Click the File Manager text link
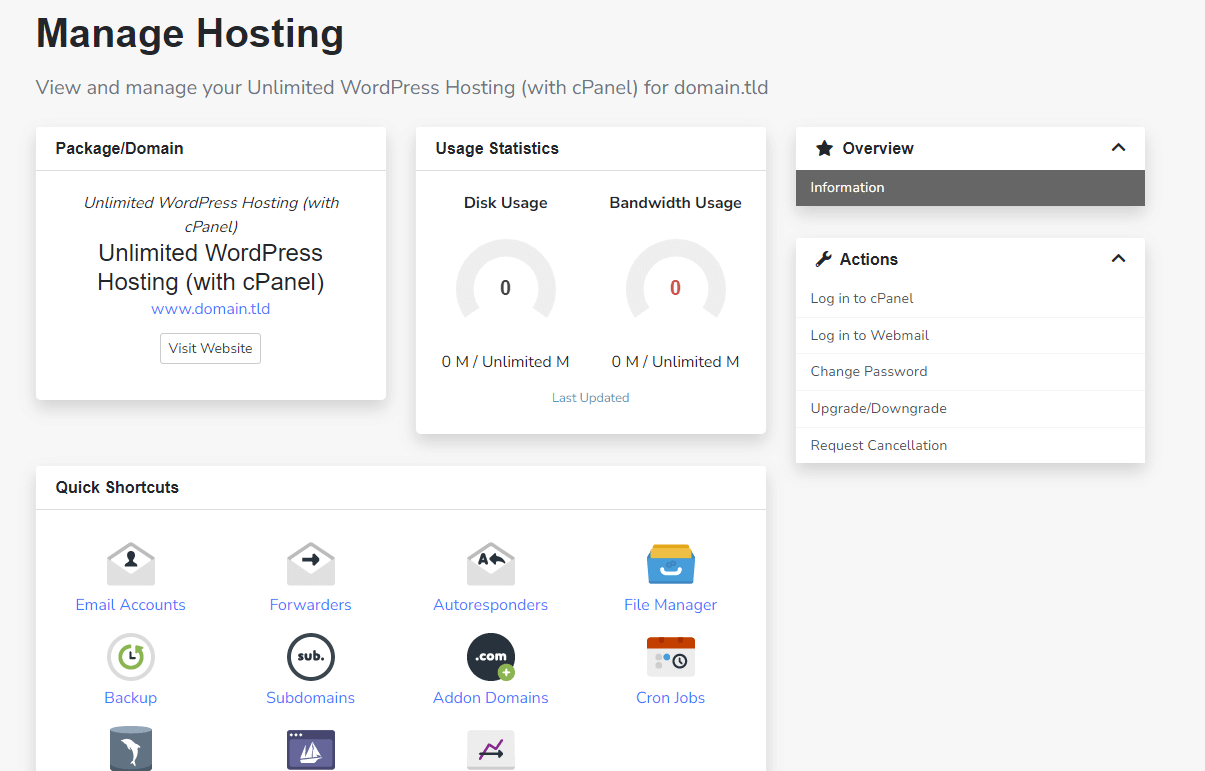The height and width of the screenshot is (771, 1205). pos(671,605)
